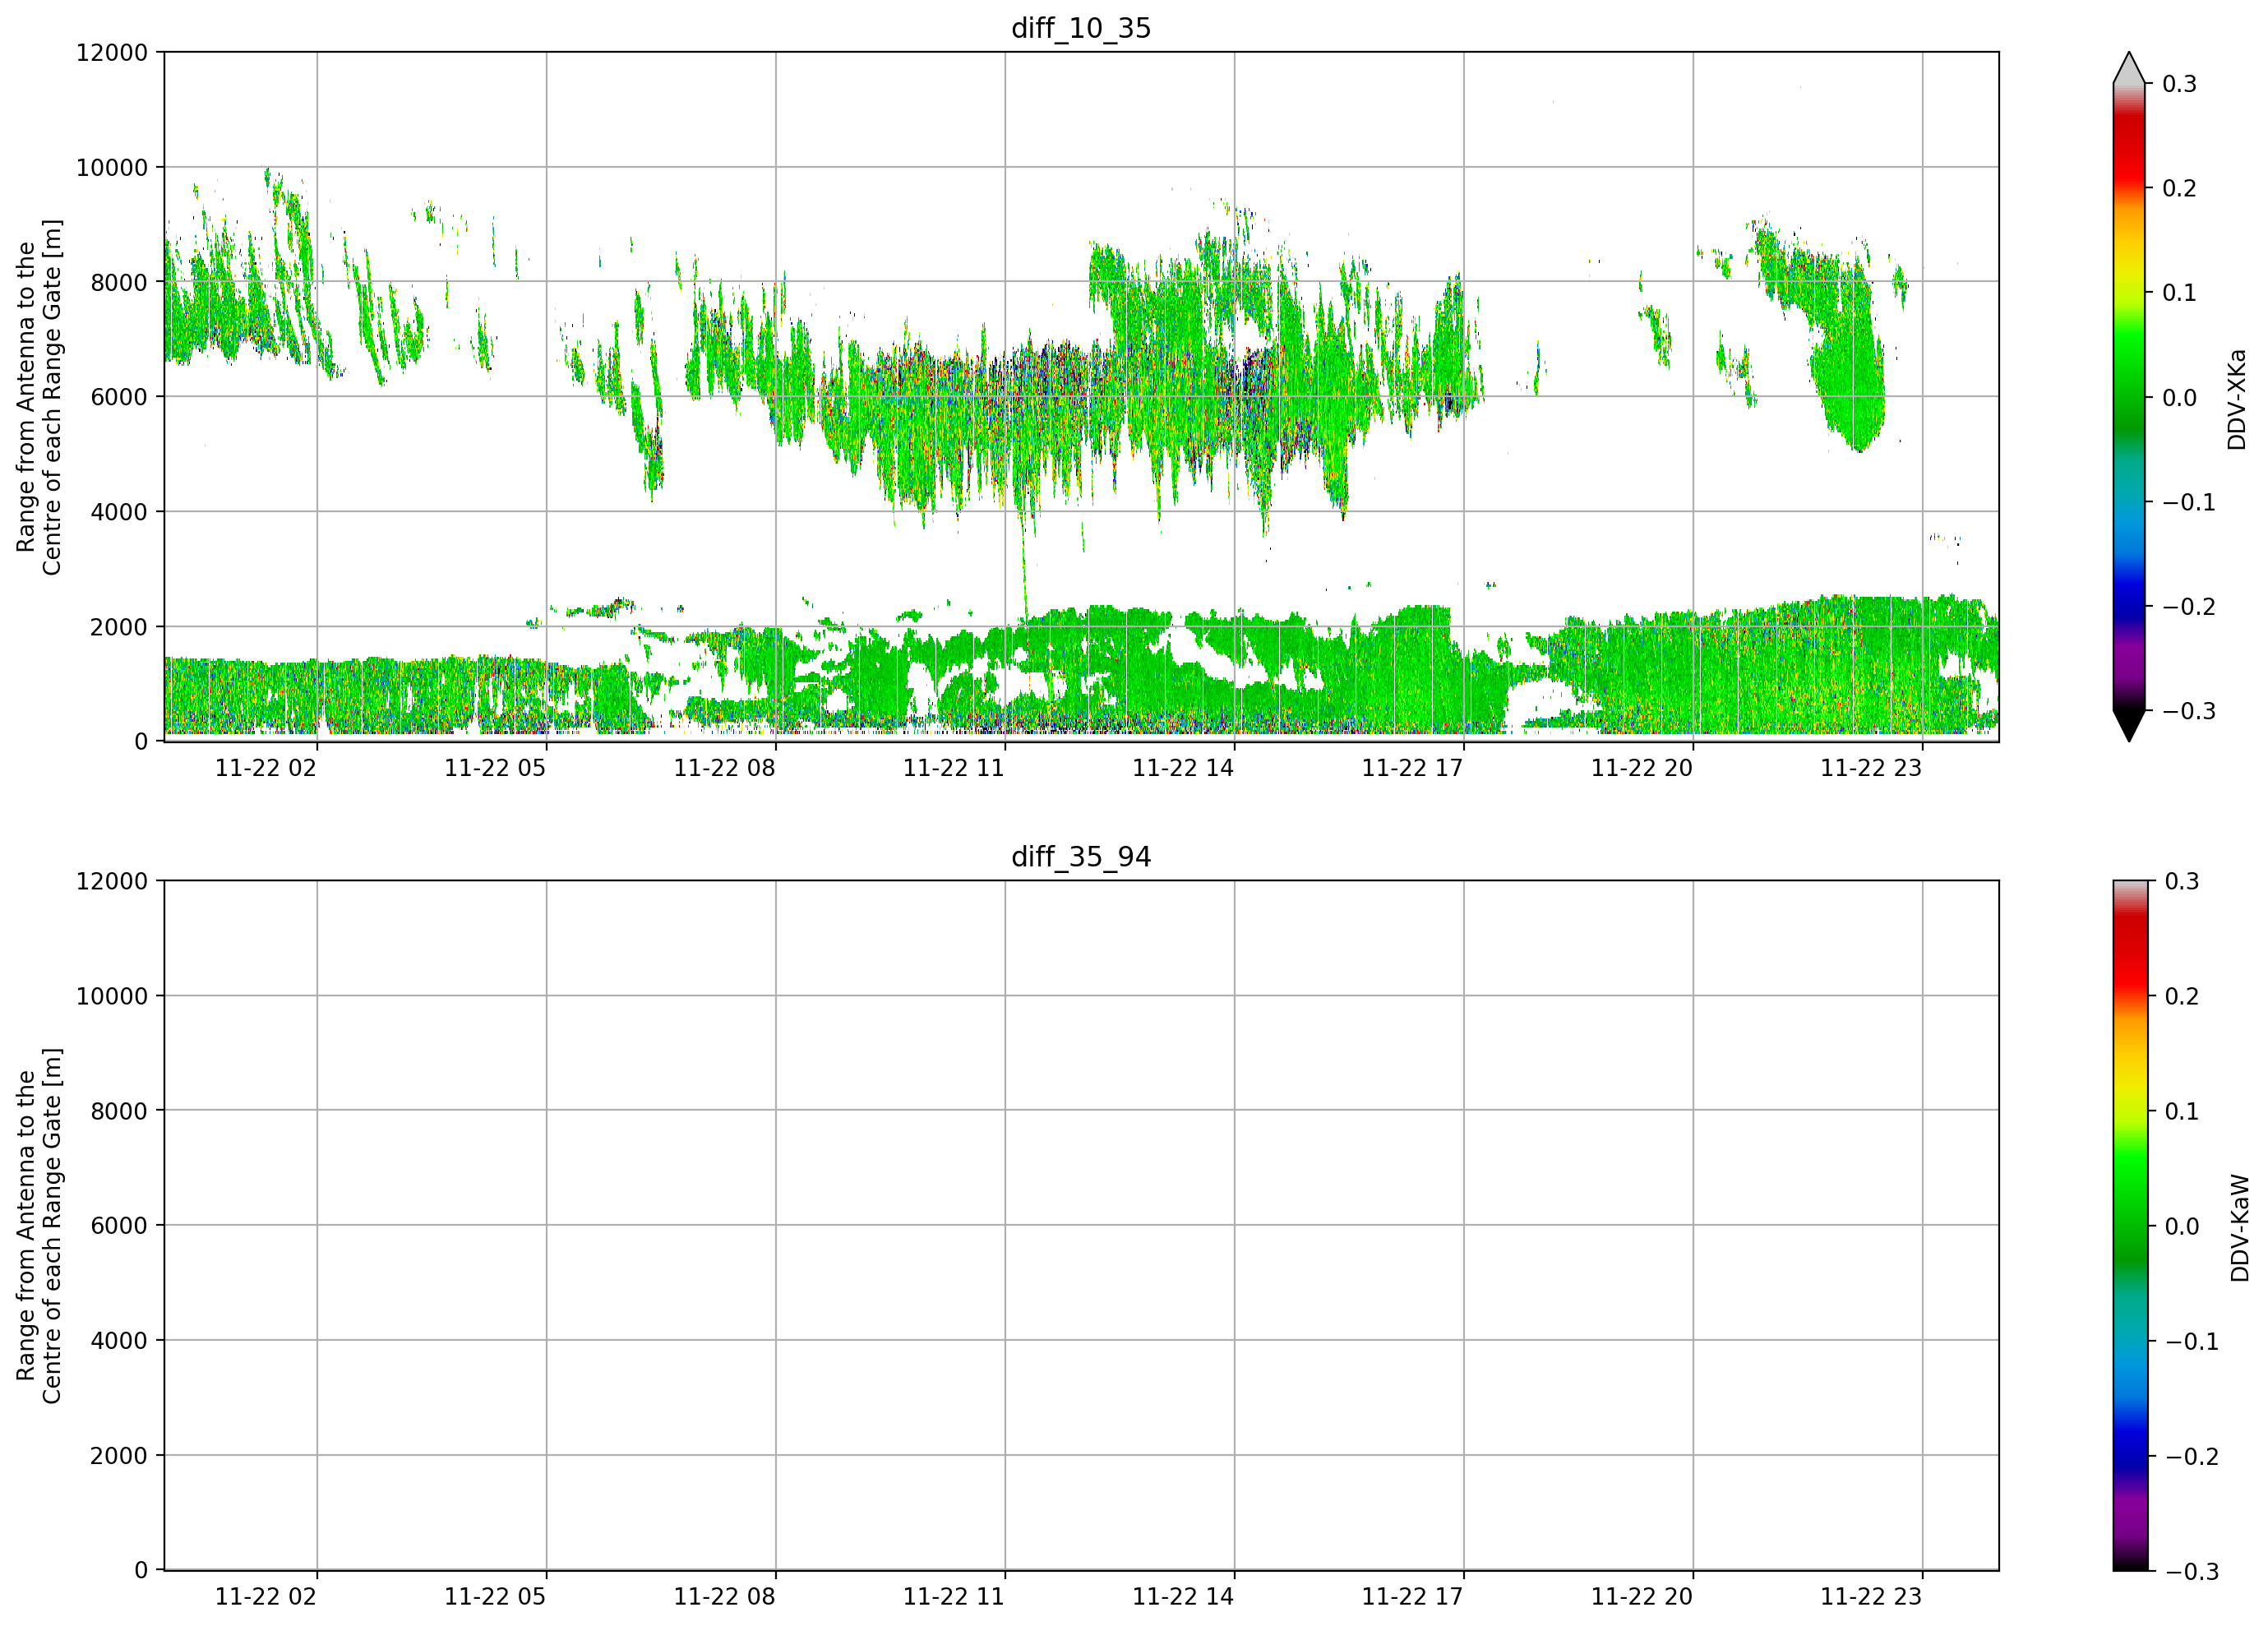The image size is (2268, 1626).
Task: Click the diff_10_35 plot title
Action: pyautogui.click(x=1081, y=28)
